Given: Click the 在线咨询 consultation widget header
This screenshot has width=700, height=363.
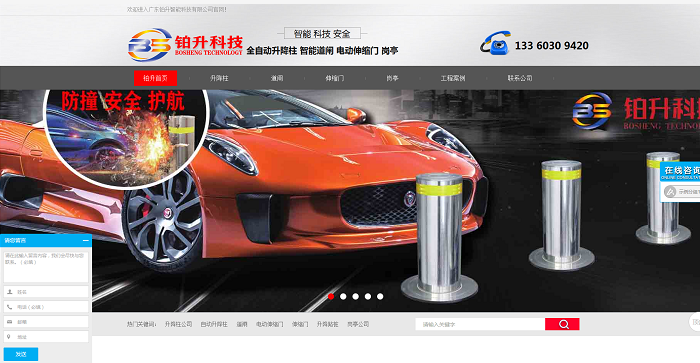Looking at the screenshot, I should [680, 172].
